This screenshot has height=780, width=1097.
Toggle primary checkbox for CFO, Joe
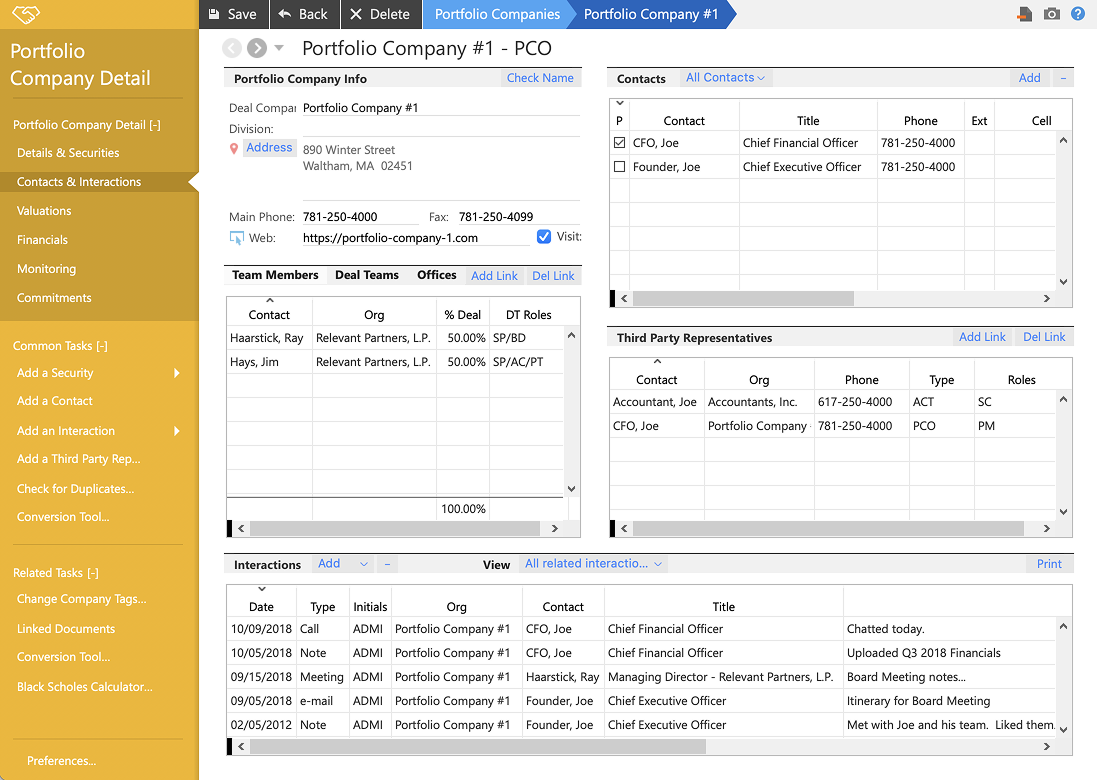point(619,143)
